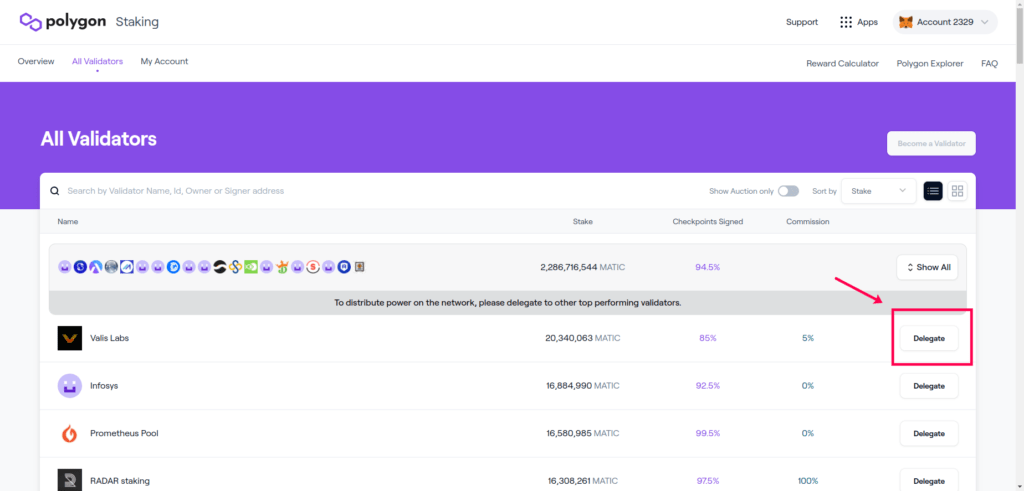Image resolution: width=1024 pixels, height=491 pixels.
Task: Click the 16,884,990 MATIC stake value
Action: click(583, 386)
